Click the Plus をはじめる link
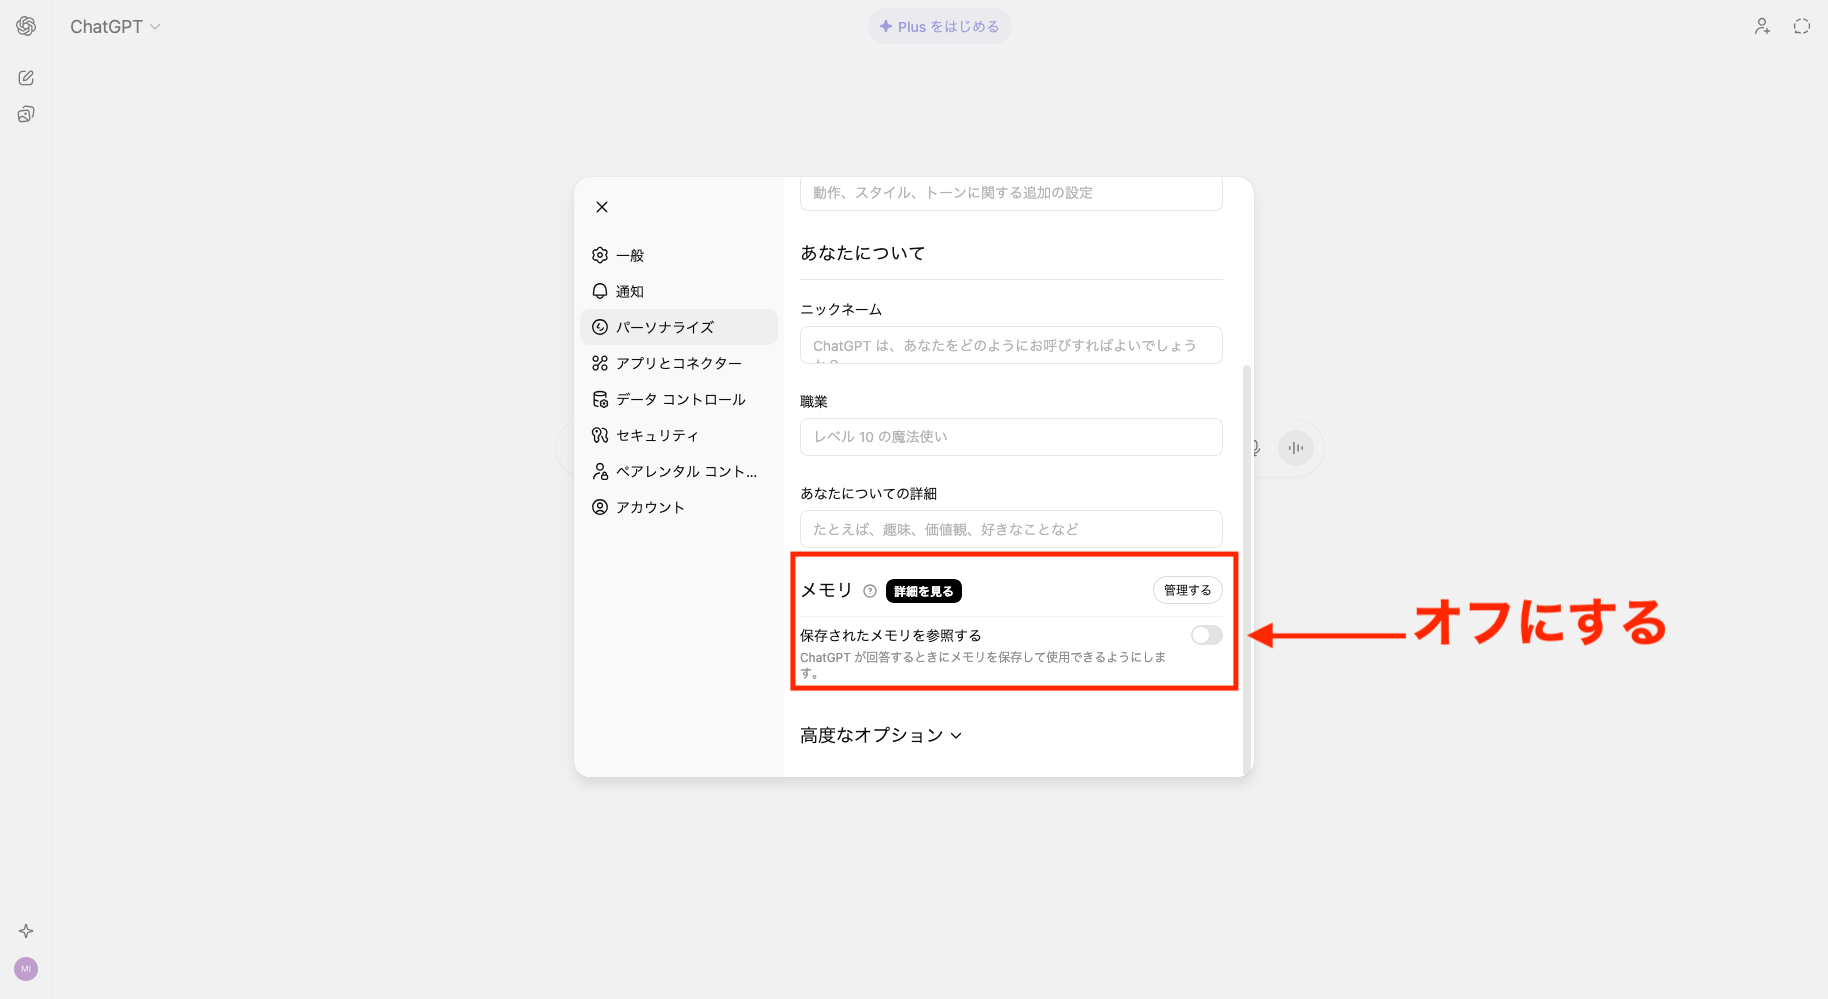The width and height of the screenshot is (1828, 999). pos(939,26)
